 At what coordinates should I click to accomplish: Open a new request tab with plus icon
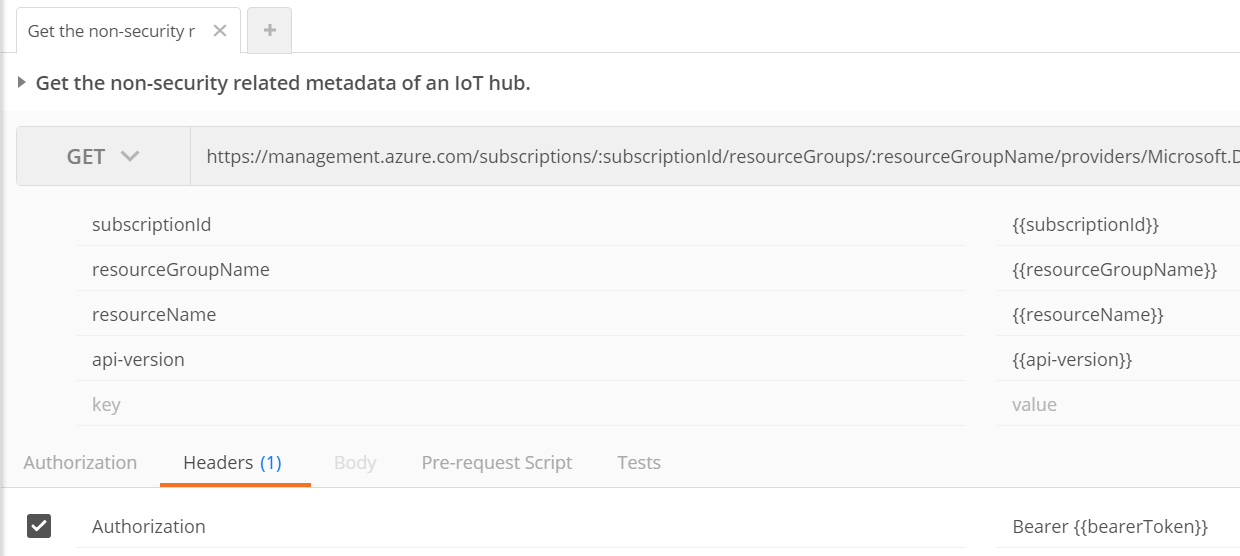pos(269,31)
